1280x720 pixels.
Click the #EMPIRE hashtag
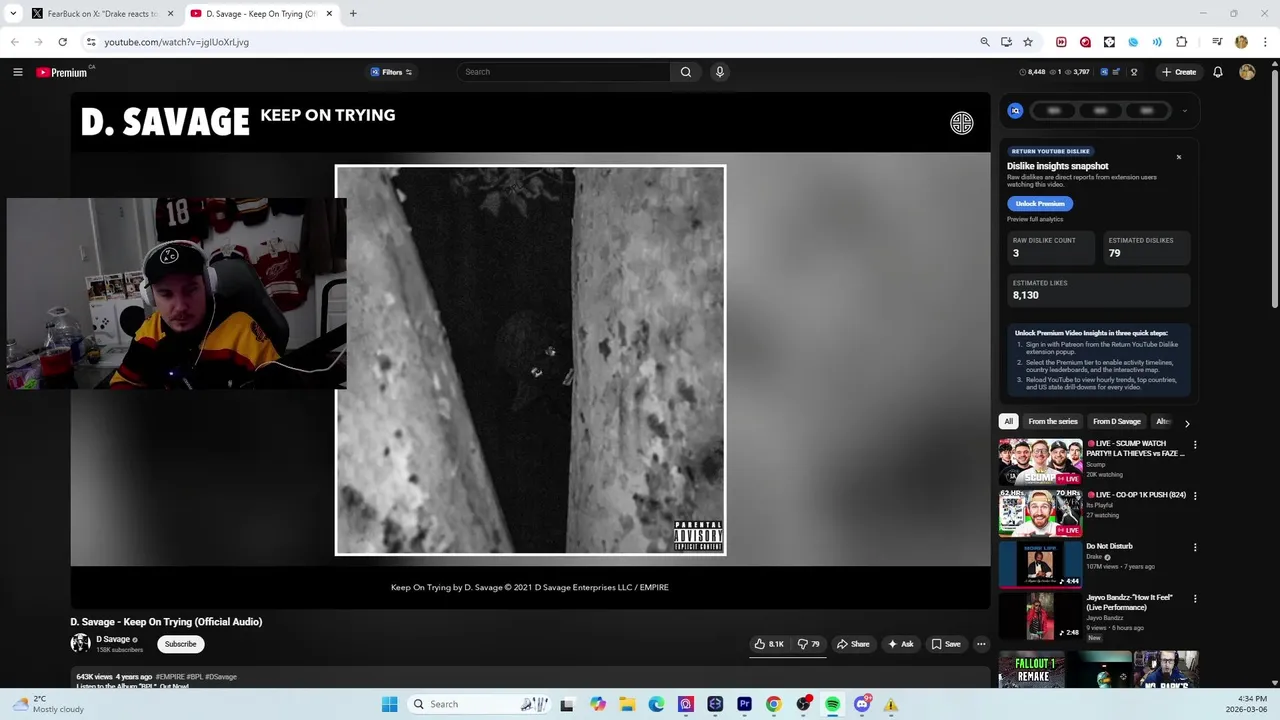pos(170,677)
